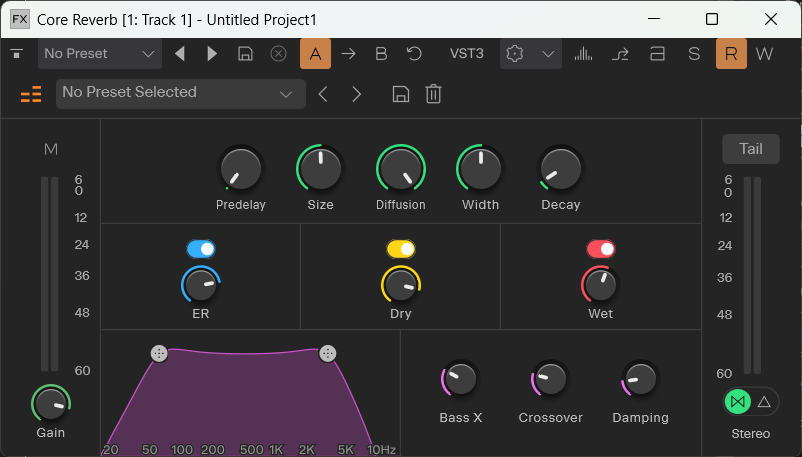Copy A state to B with arrow

348,53
